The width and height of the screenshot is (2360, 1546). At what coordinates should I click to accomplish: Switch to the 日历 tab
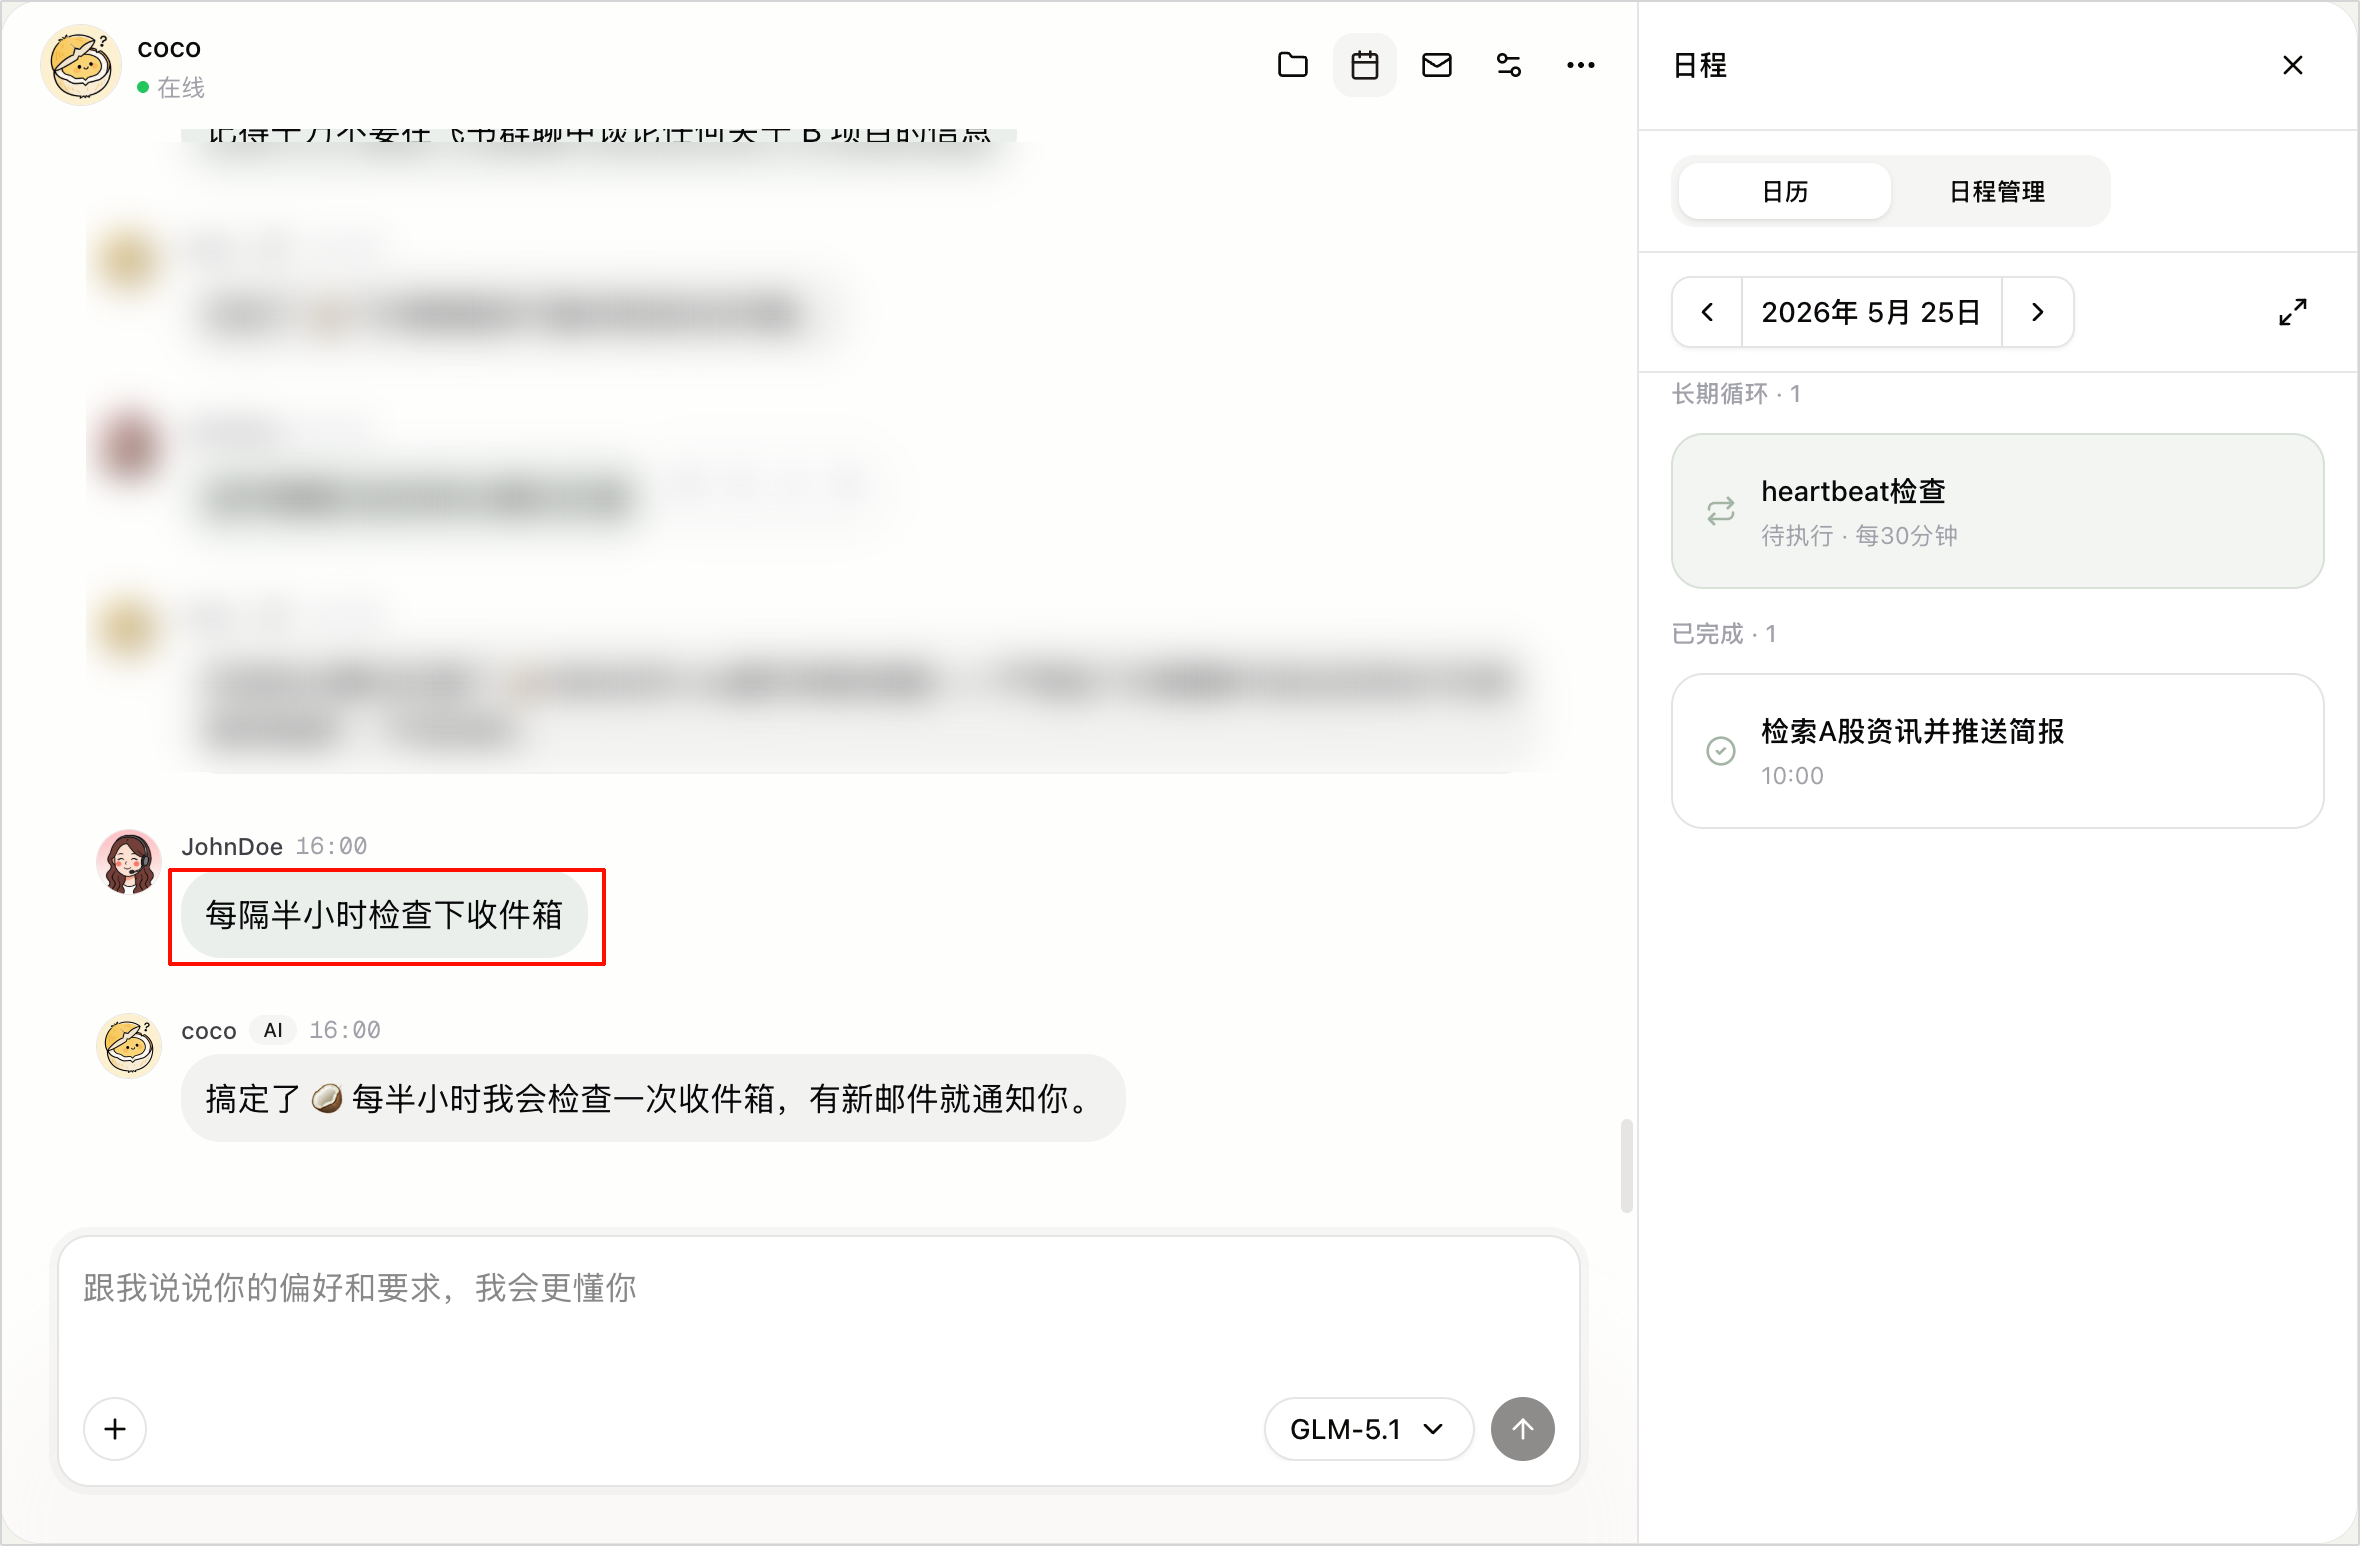(x=1785, y=191)
